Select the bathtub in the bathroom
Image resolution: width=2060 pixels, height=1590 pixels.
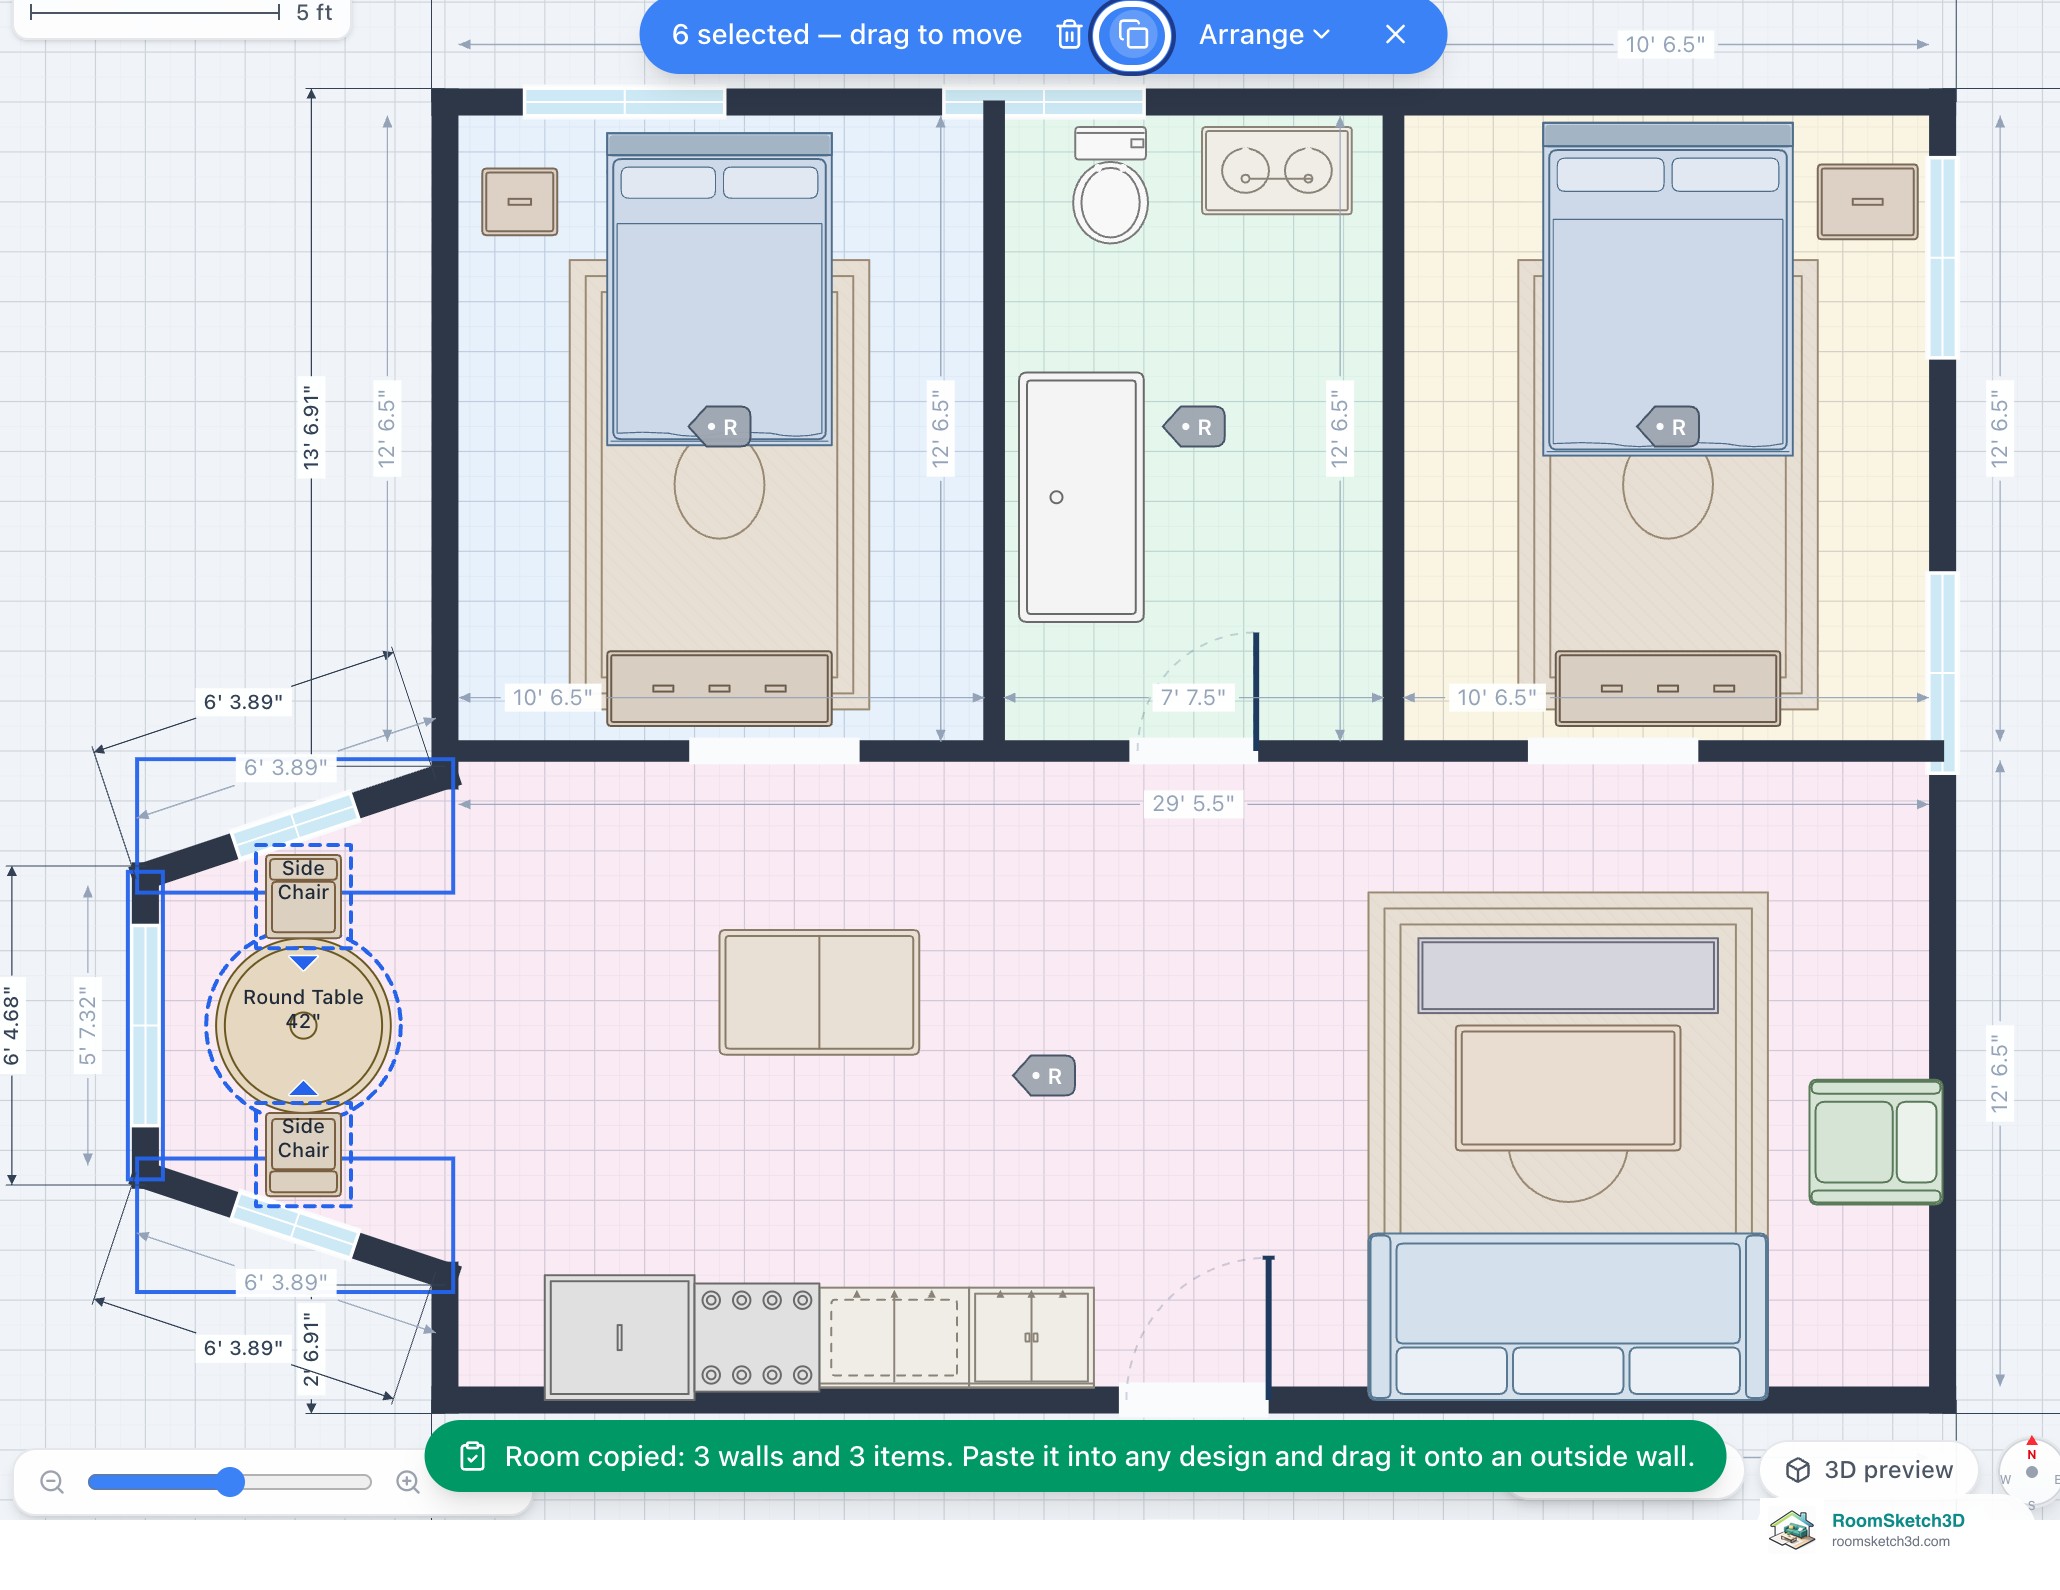point(1081,497)
